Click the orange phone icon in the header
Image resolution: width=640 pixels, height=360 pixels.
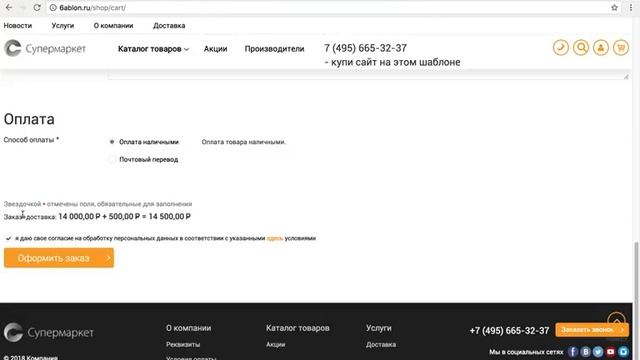pyautogui.click(x=561, y=48)
